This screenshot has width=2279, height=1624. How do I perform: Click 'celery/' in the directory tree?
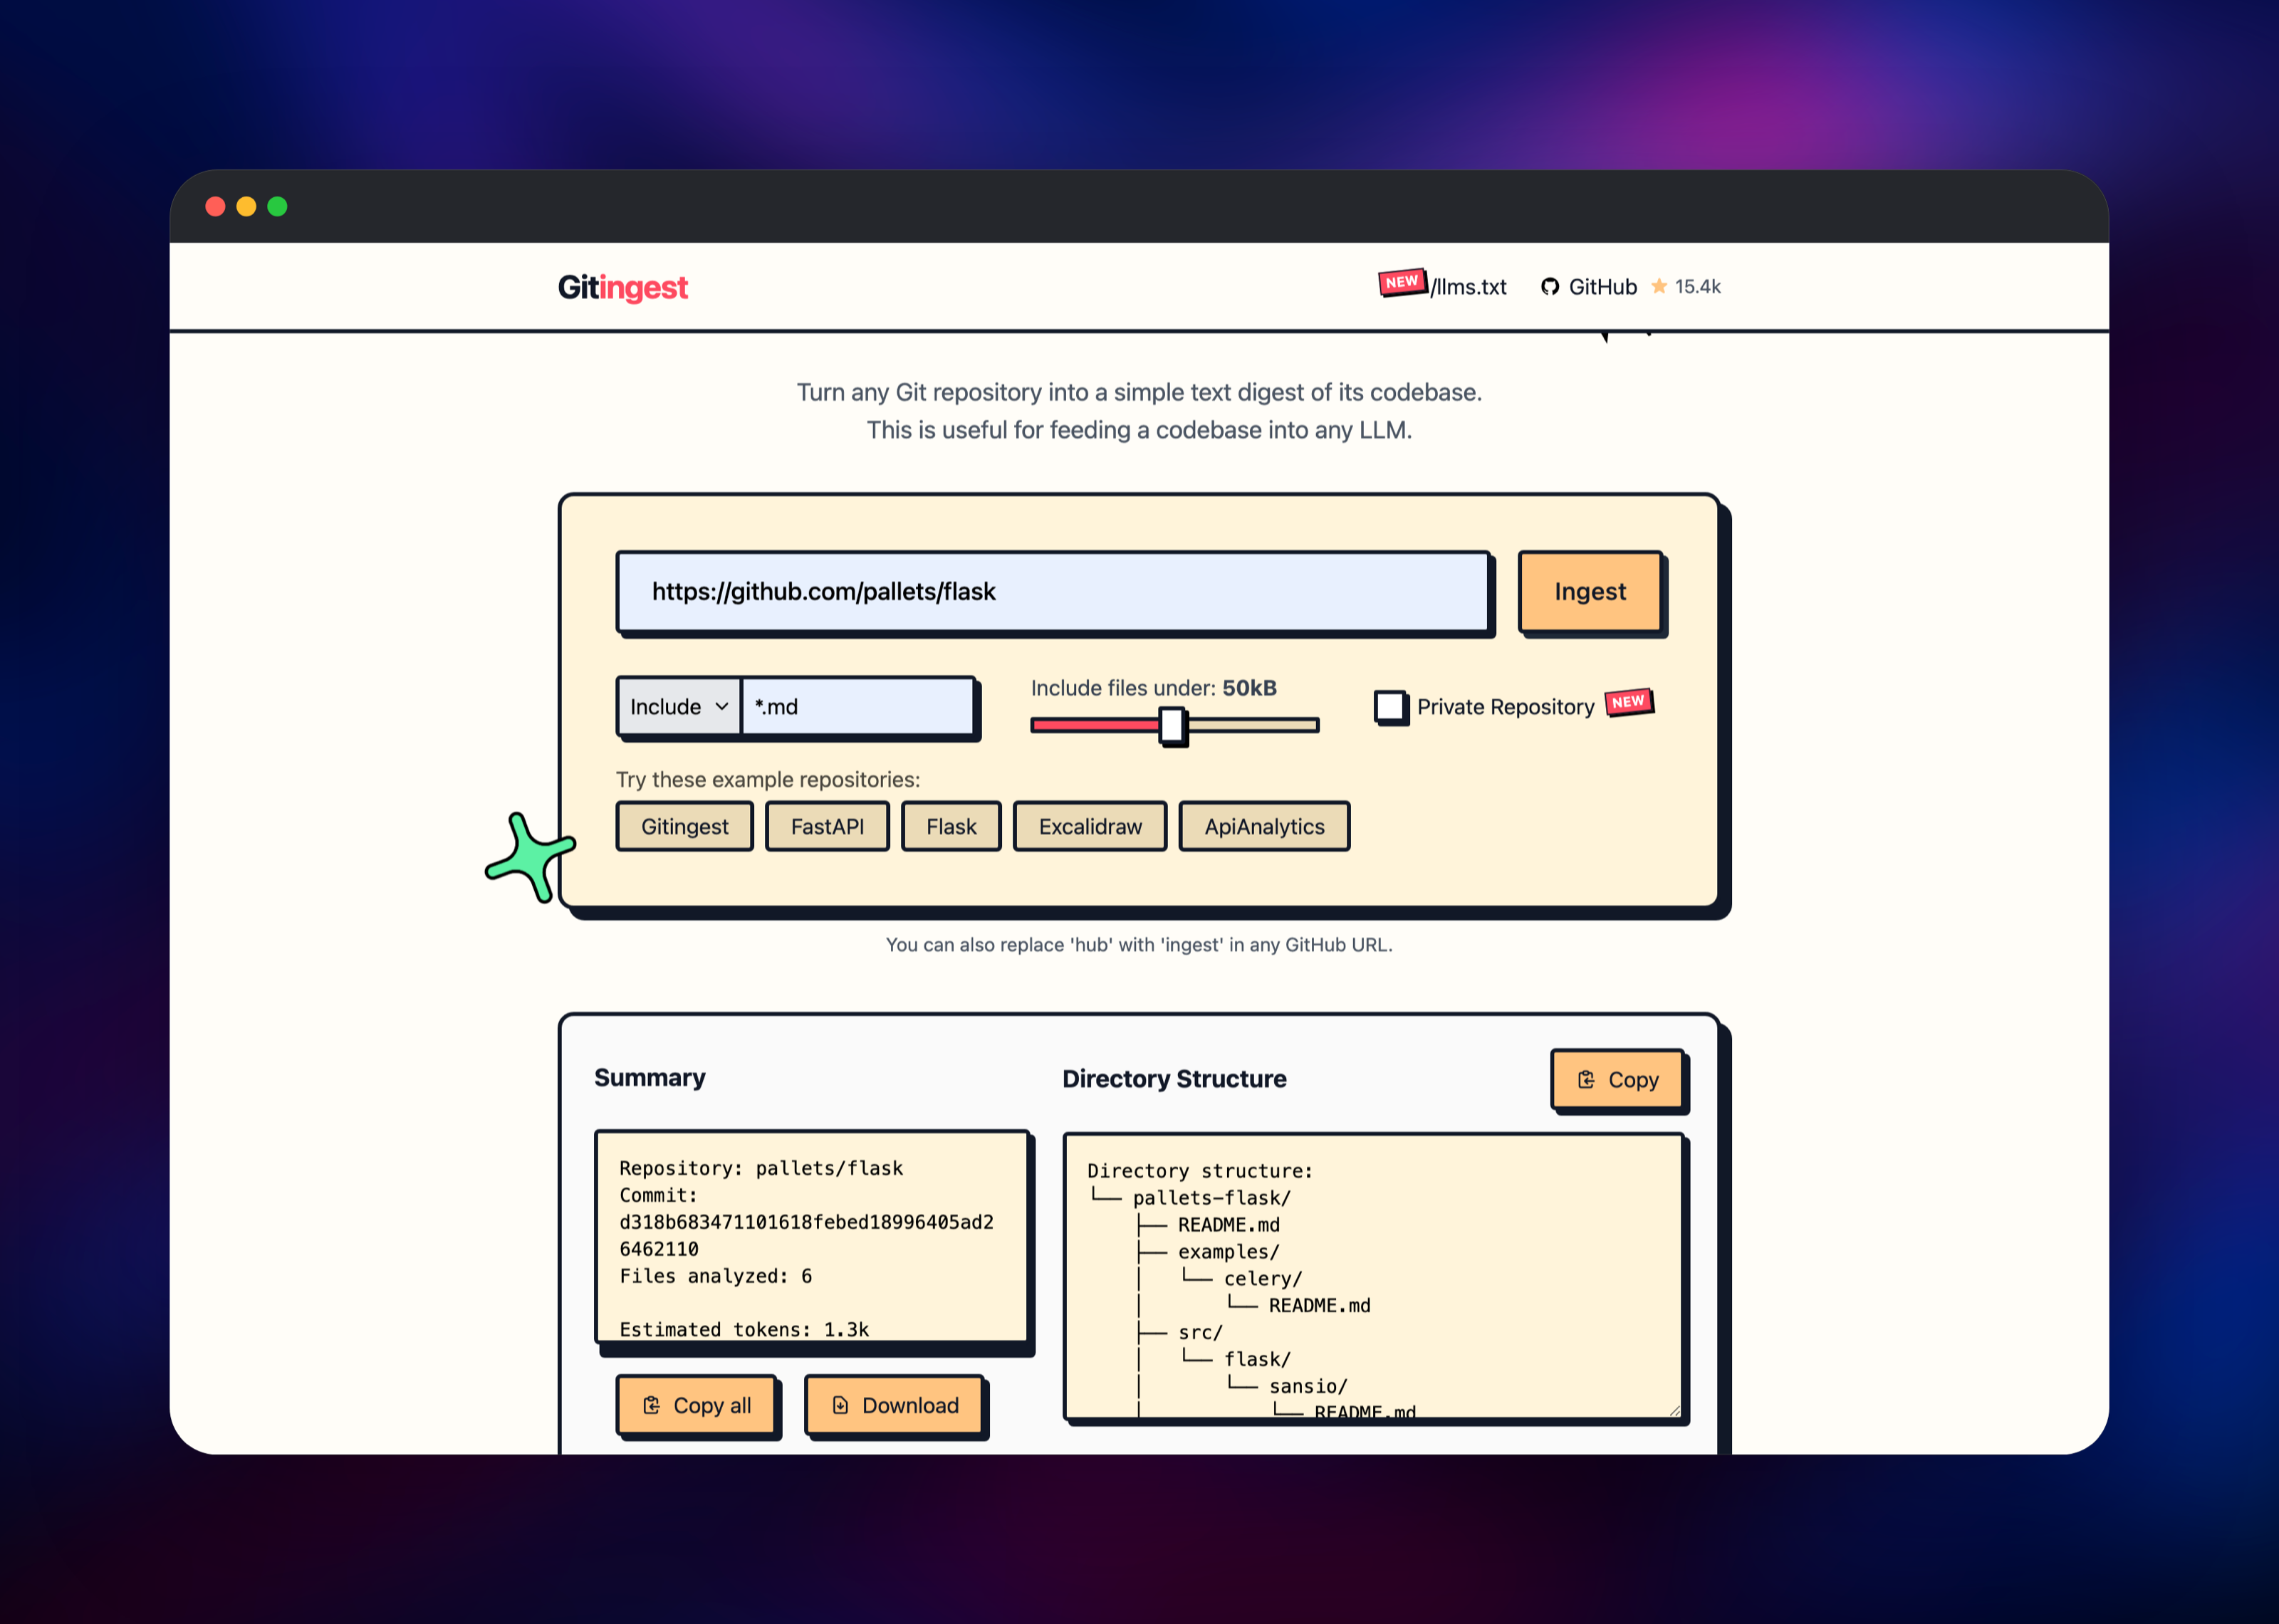(1263, 1279)
